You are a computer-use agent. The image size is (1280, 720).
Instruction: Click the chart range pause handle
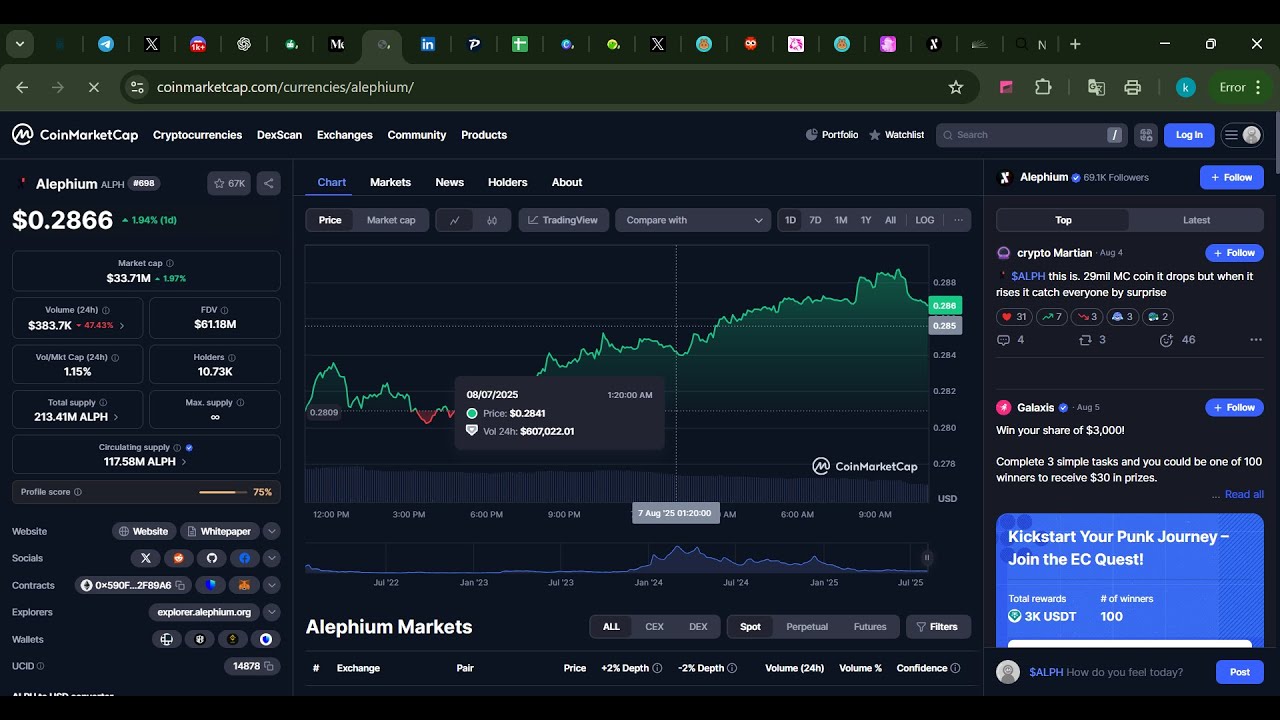point(927,558)
